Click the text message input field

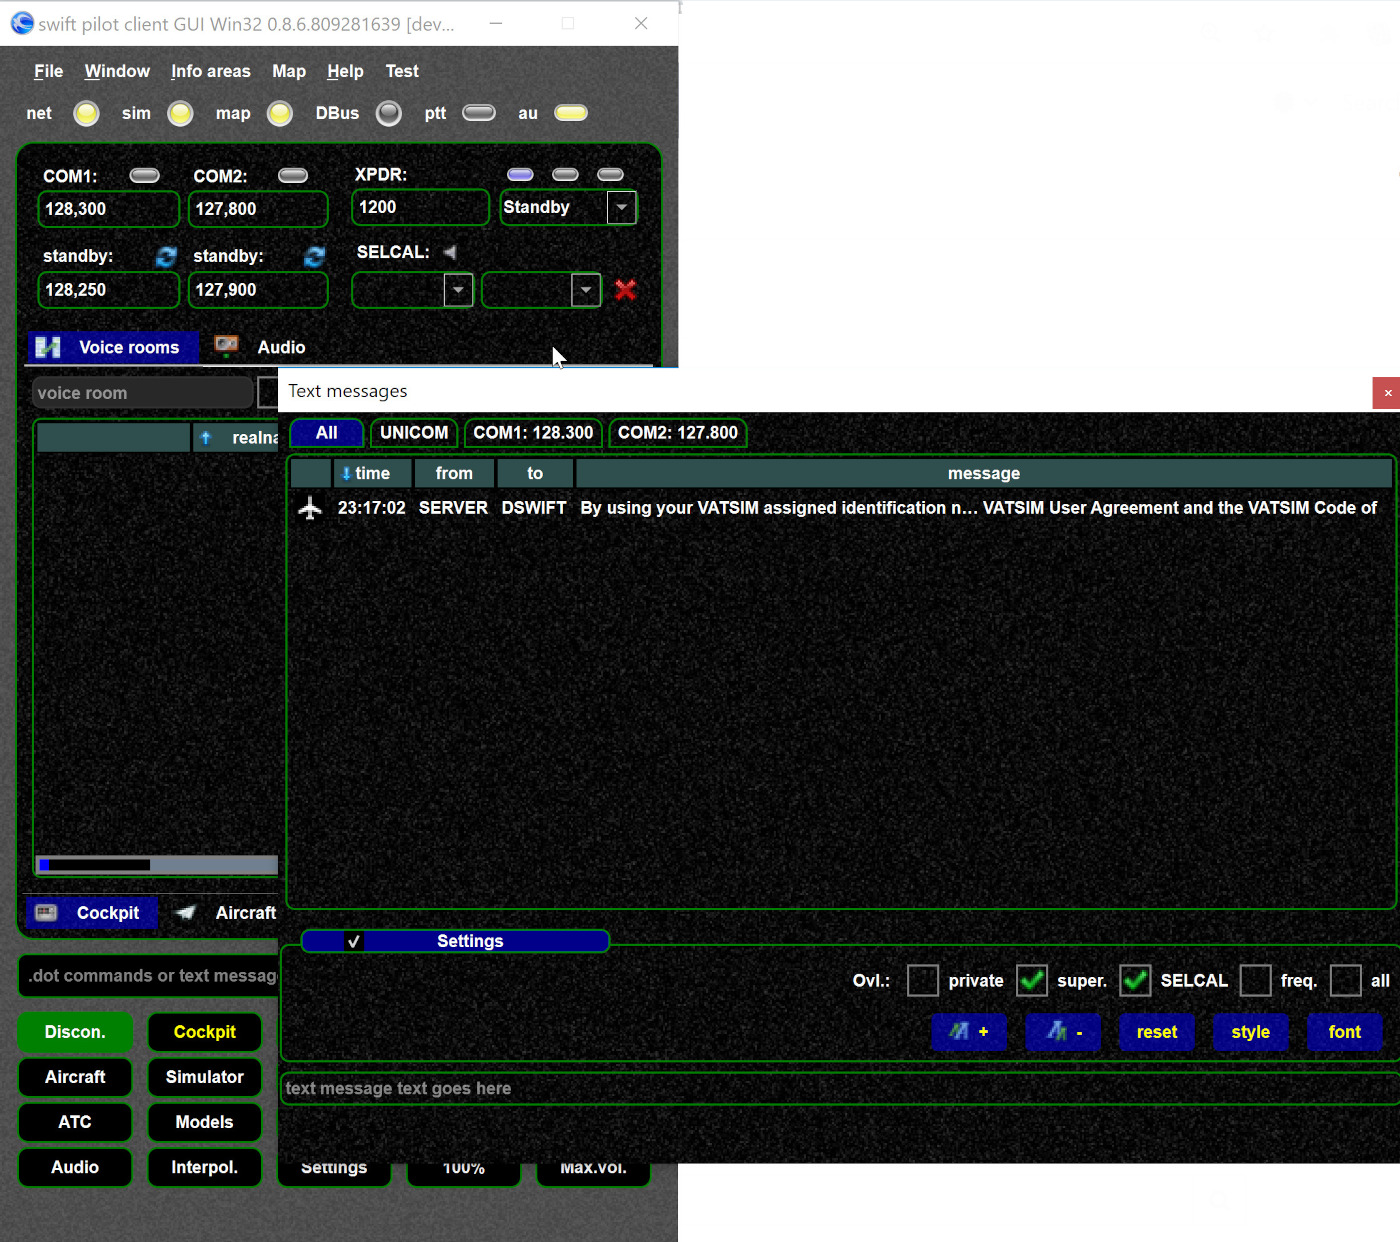[840, 1088]
